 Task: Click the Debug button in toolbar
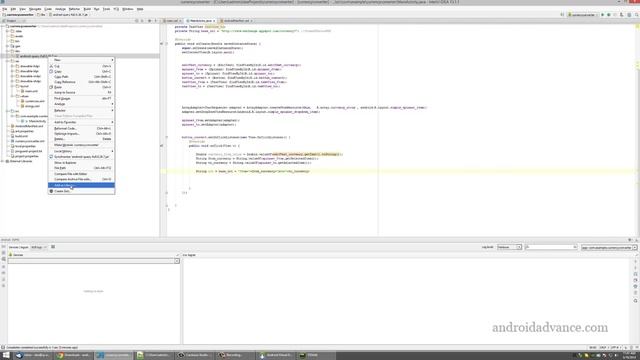tap(609, 15)
